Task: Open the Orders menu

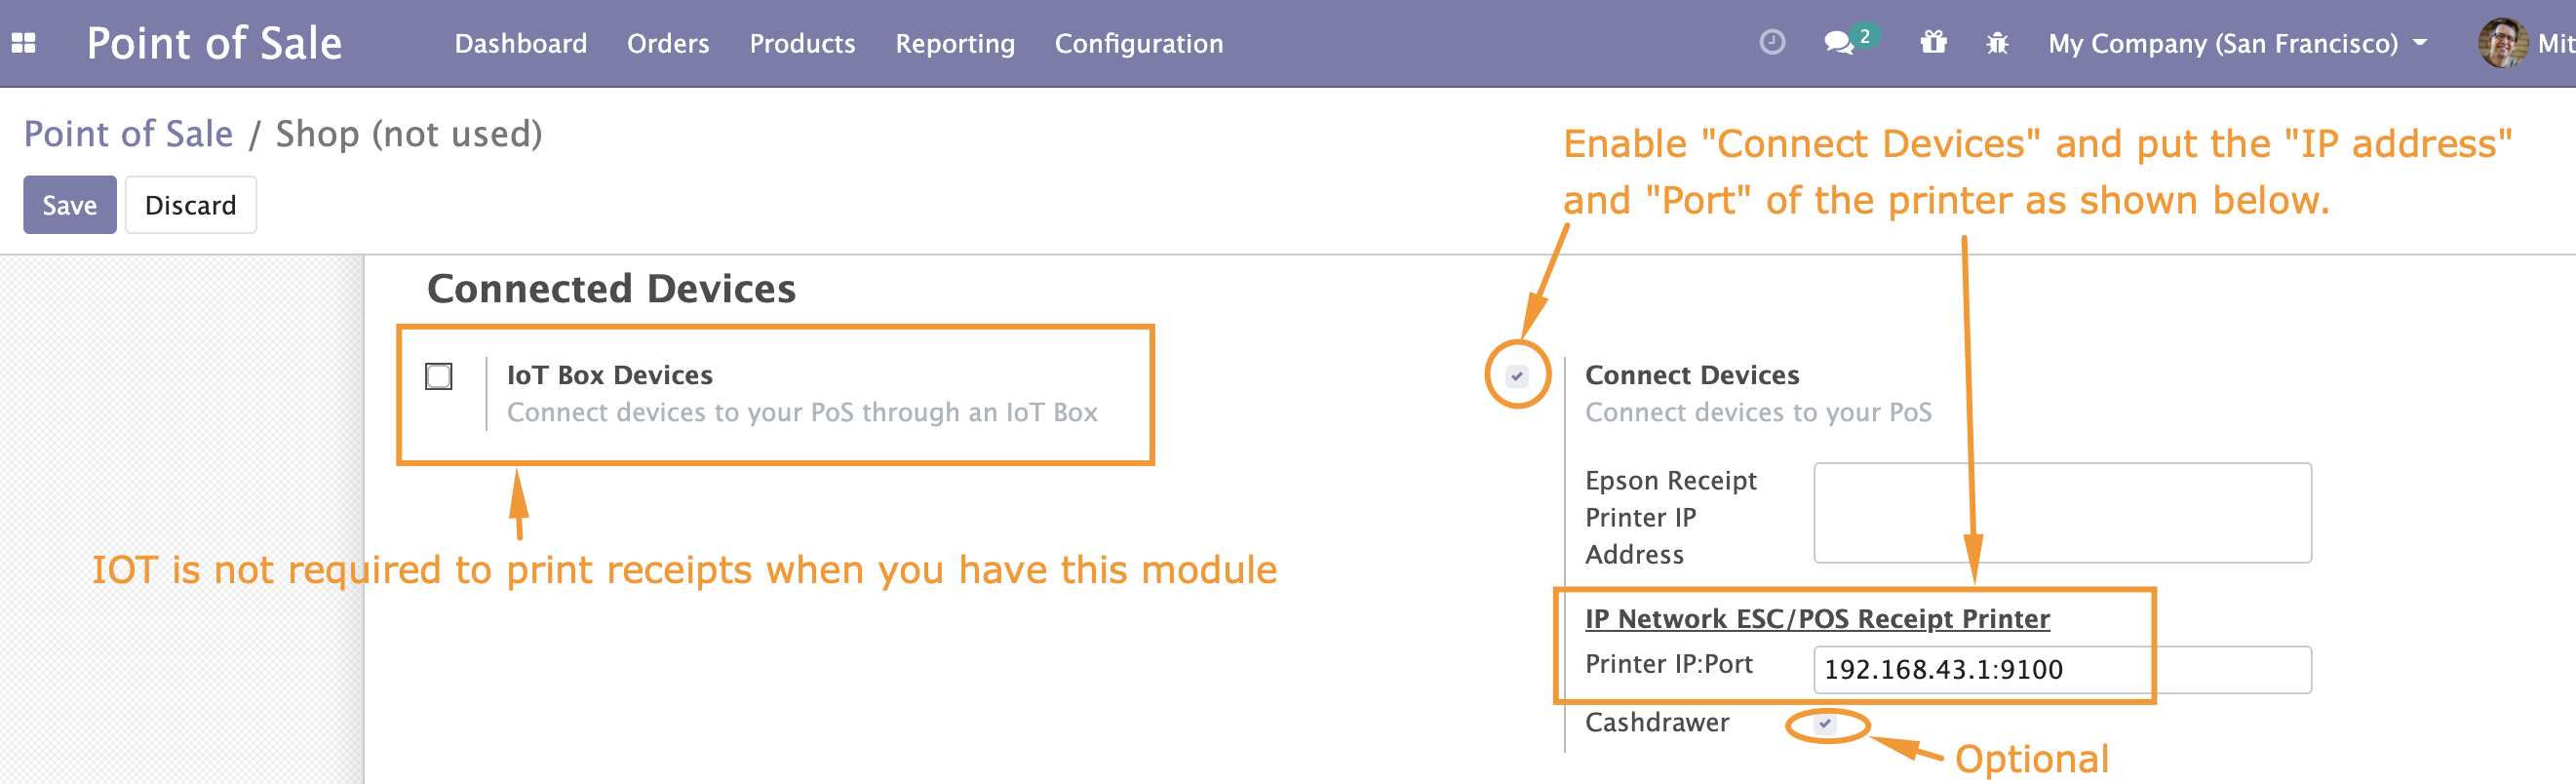Action: pyautogui.click(x=668, y=43)
